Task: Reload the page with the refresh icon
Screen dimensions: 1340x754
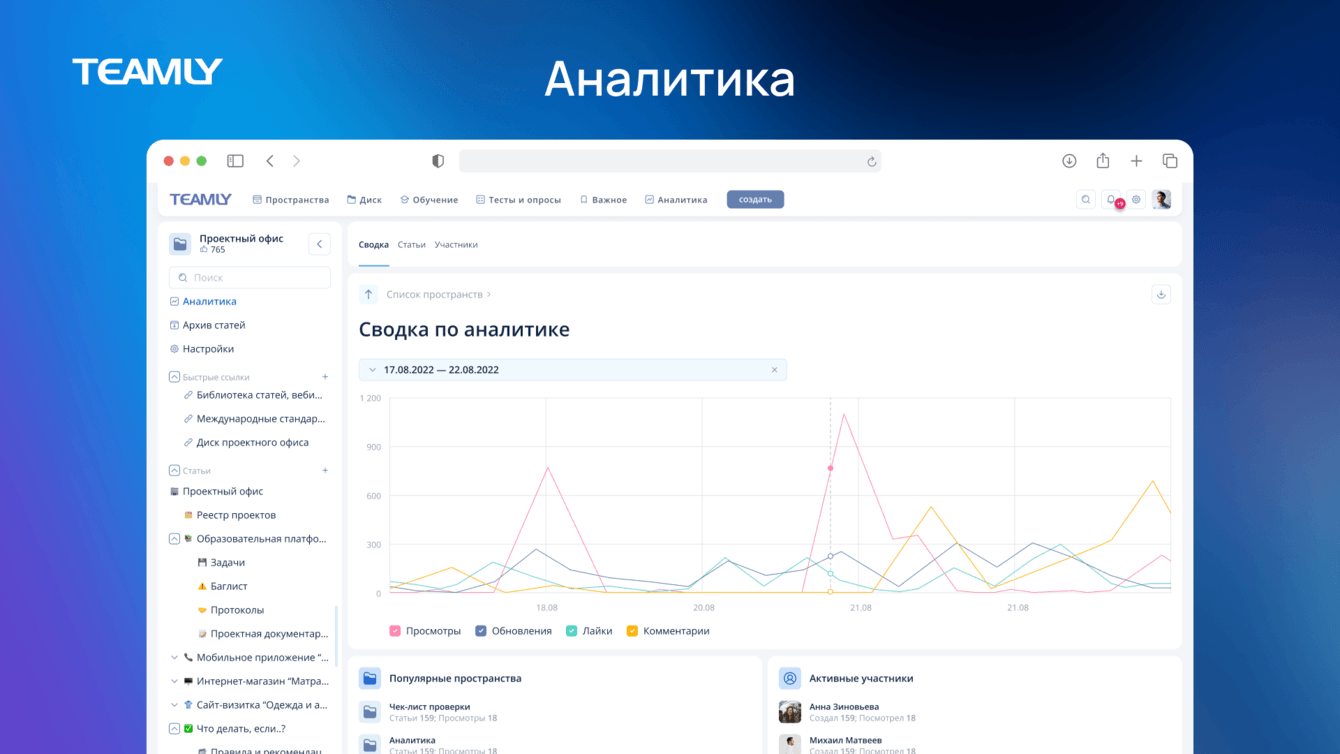Action: (x=871, y=162)
